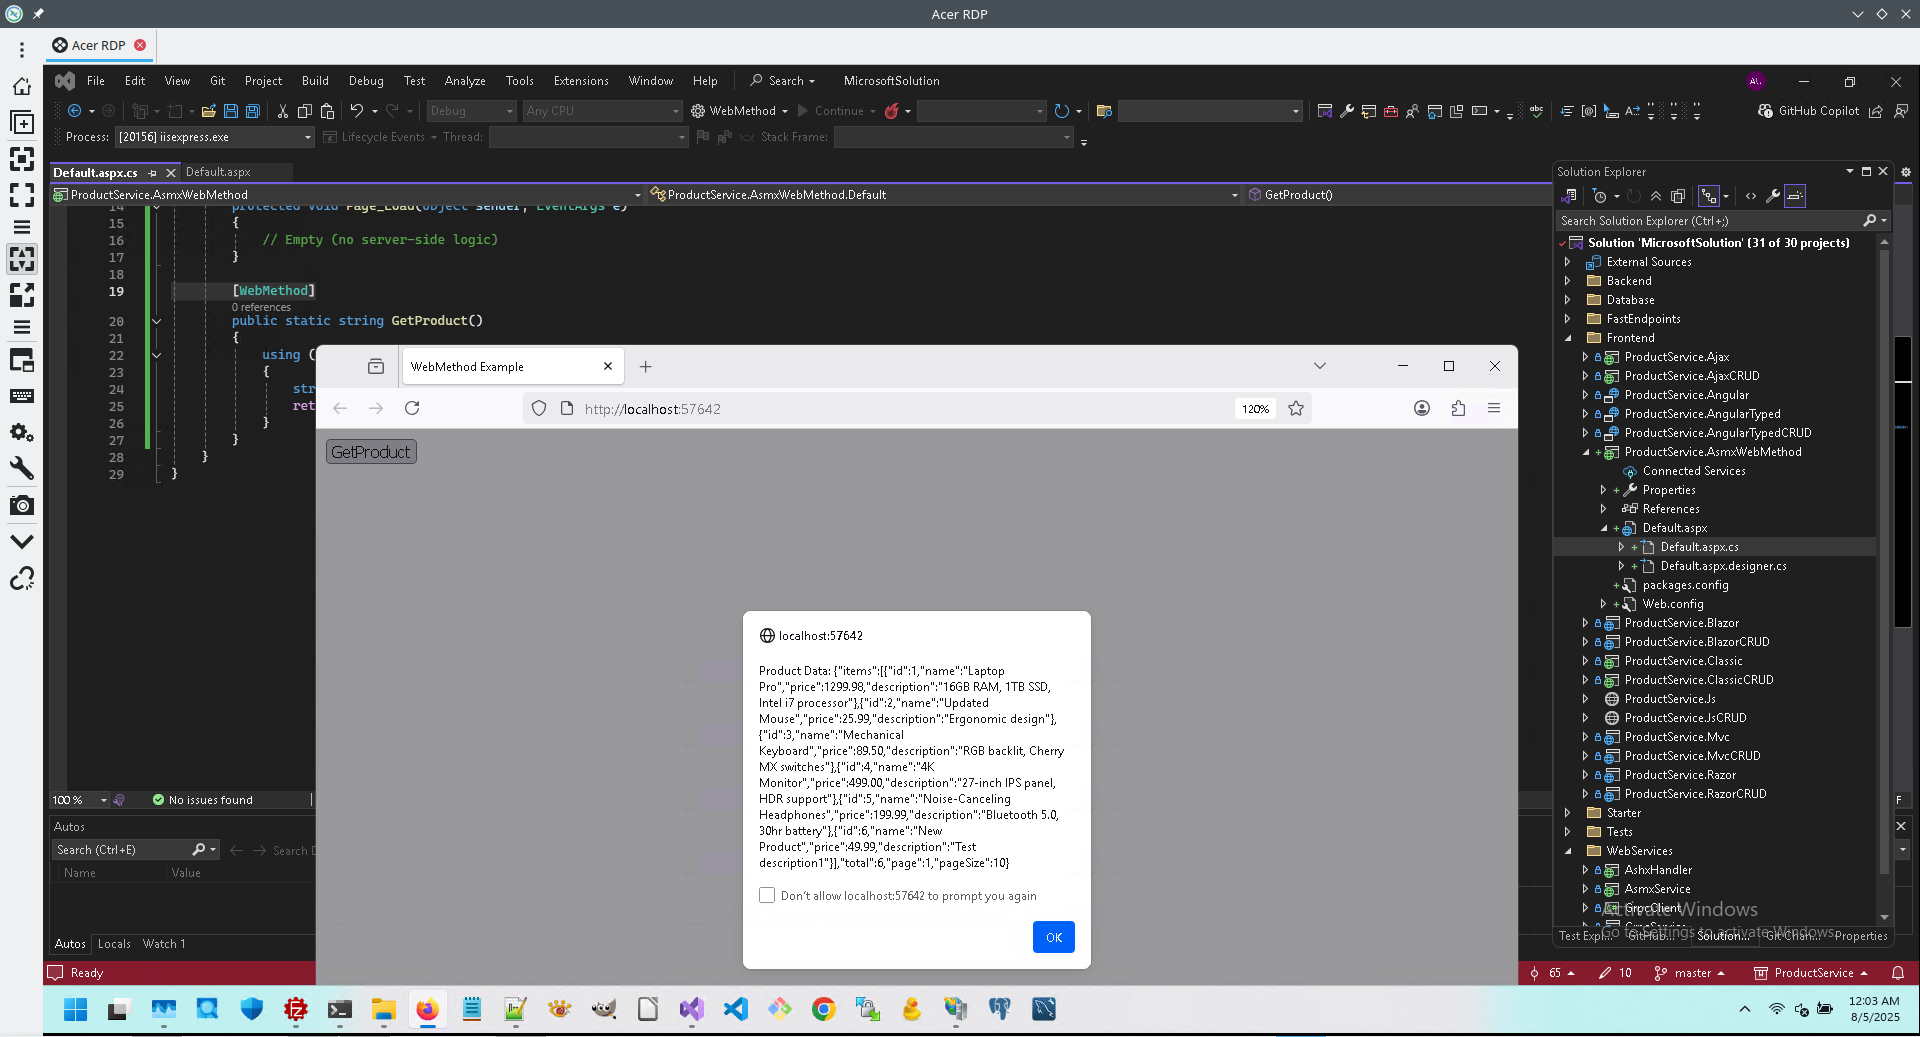Viewport: 1920px width, 1037px height.
Task: Click the Hot Reload flame icon
Action: pyautogui.click(x=892, y=111)
